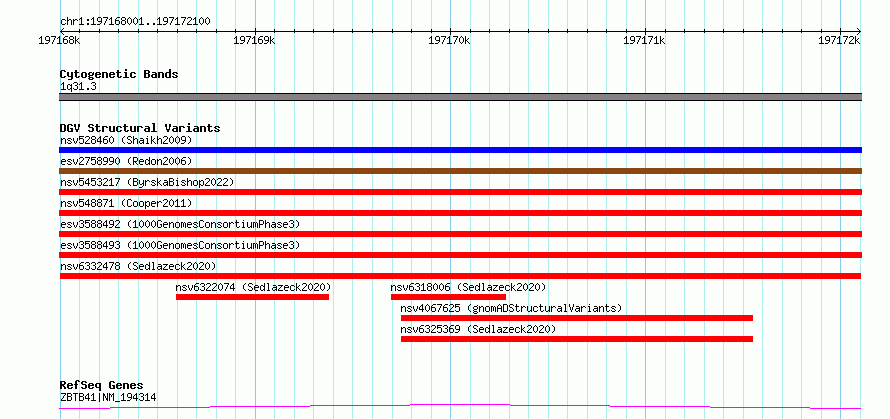
Task: Click the chr1:197168001..197172100 region label
Action: click(135, 22)
